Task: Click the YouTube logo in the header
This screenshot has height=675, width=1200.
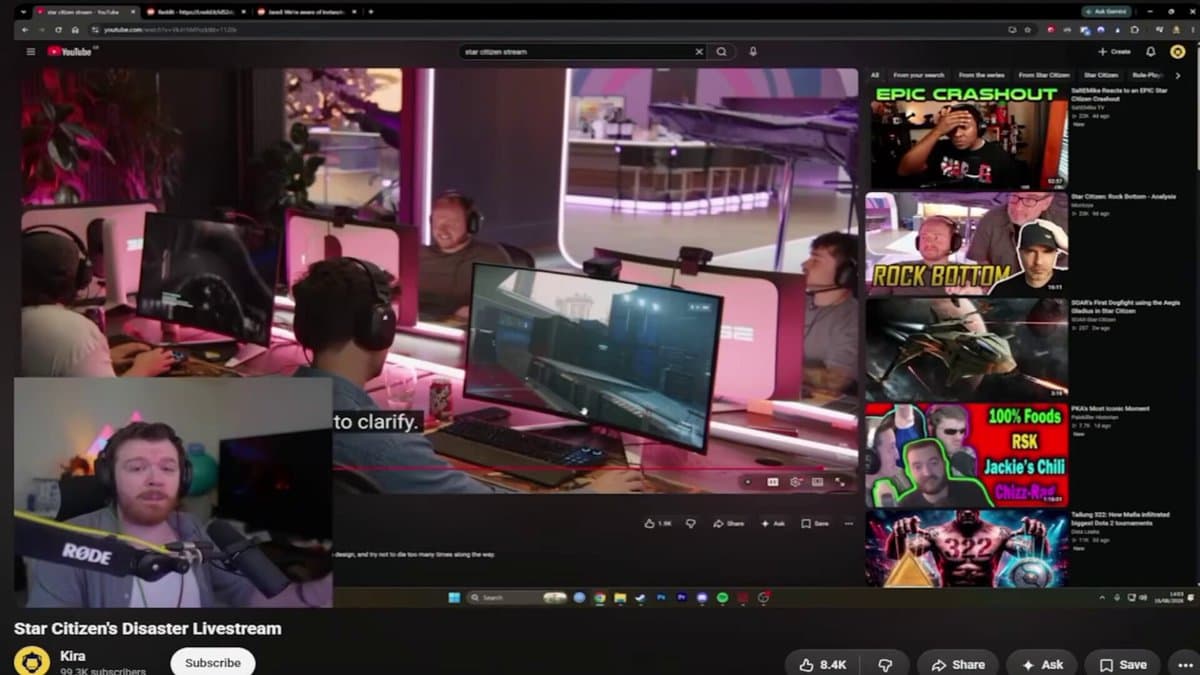Action: 71,51
